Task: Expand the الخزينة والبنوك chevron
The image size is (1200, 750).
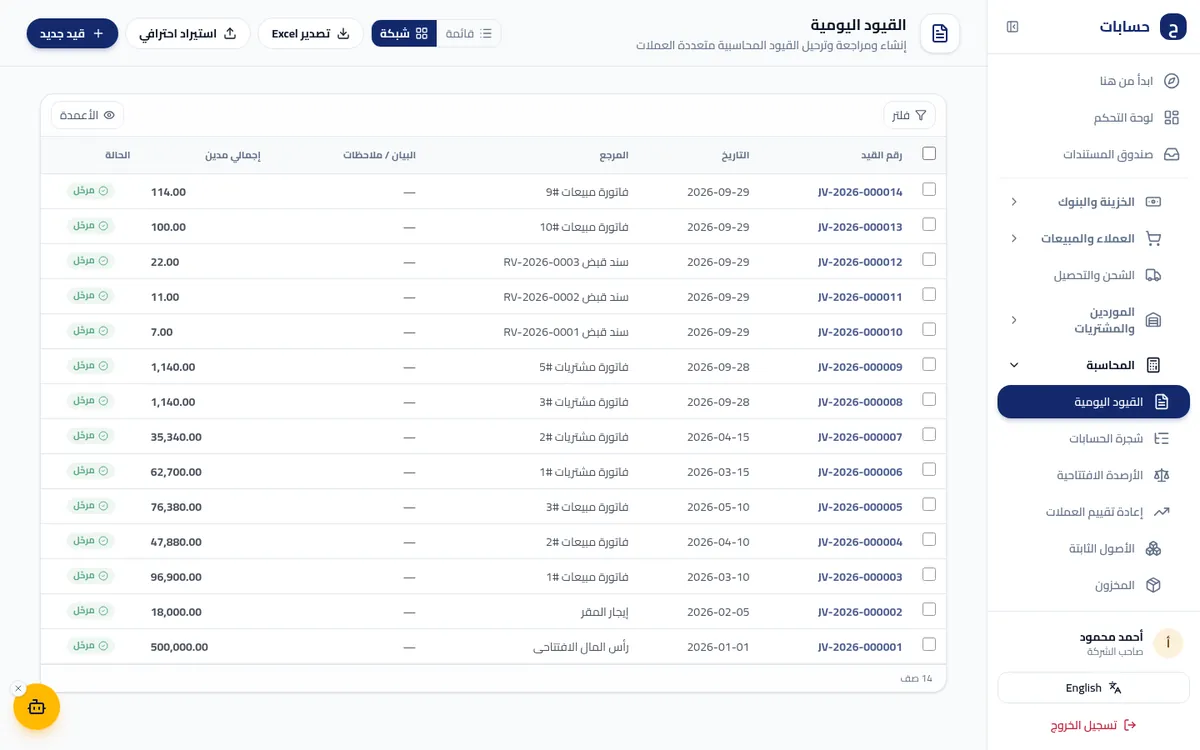Action: coord(1014,202)
